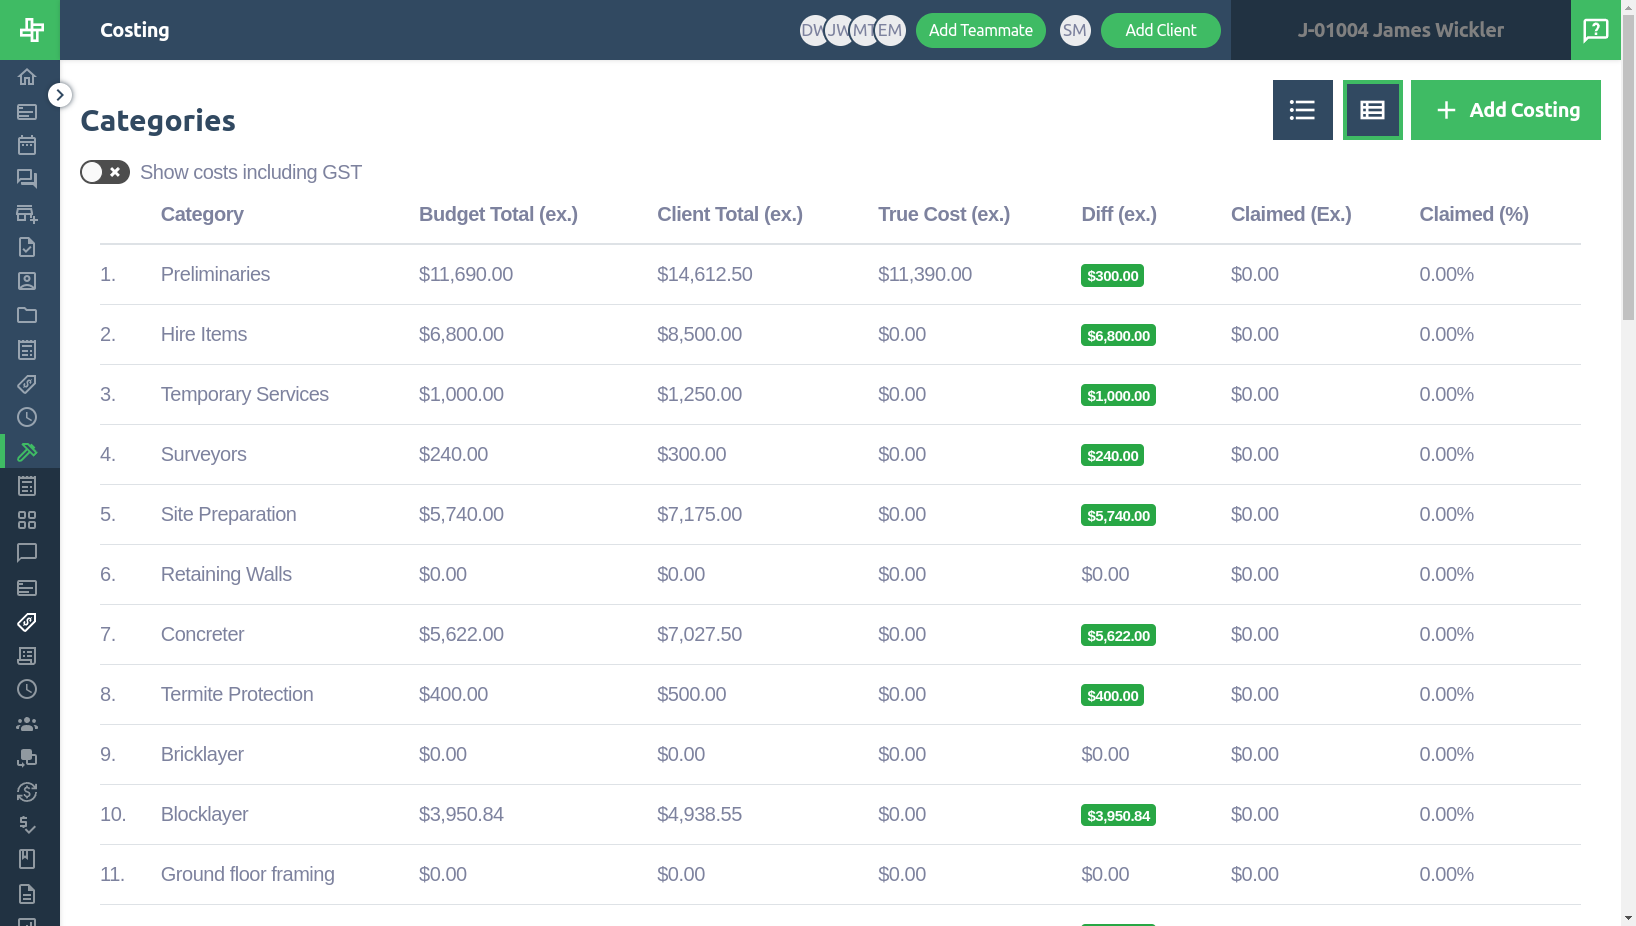Click the green $6,800.00 diff badge for Hire Items
Screen dimensions: 1636x926
[1118, 335]
